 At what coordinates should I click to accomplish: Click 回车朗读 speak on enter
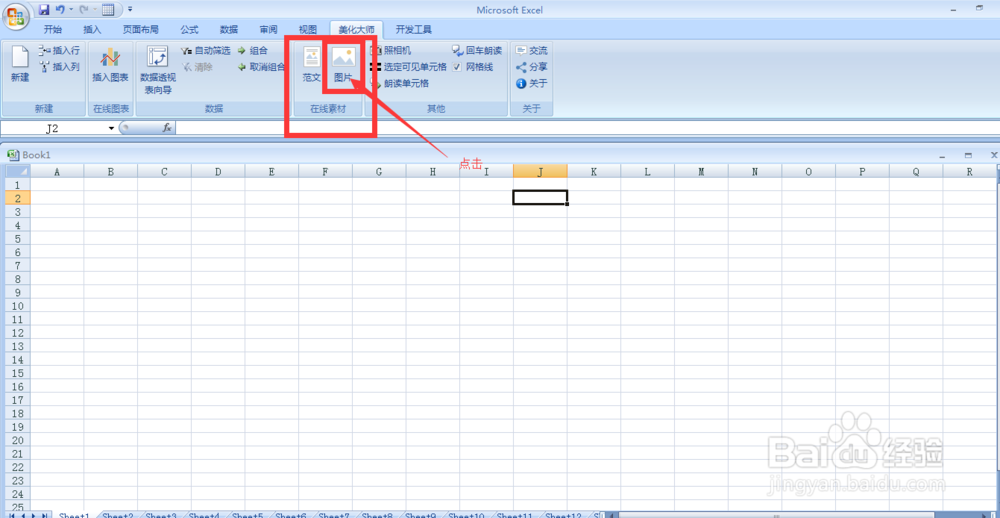[478, 50]
